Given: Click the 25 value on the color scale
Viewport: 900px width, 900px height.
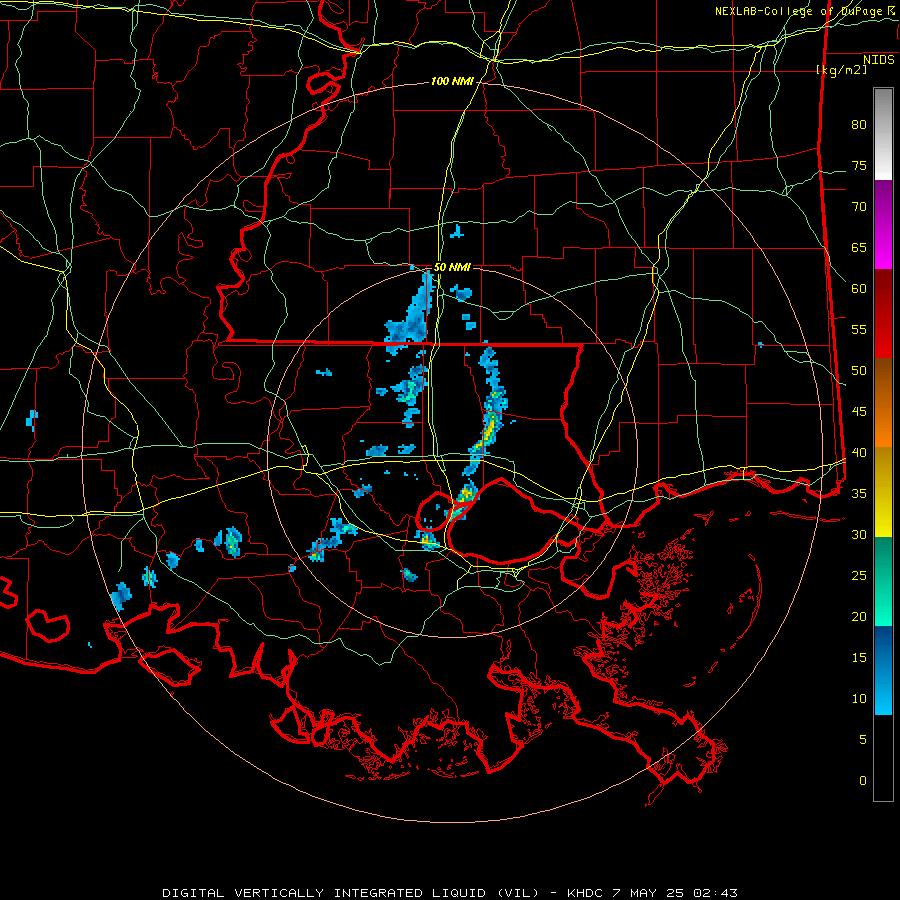Looking at the screenshot, I should click(859, 575).
